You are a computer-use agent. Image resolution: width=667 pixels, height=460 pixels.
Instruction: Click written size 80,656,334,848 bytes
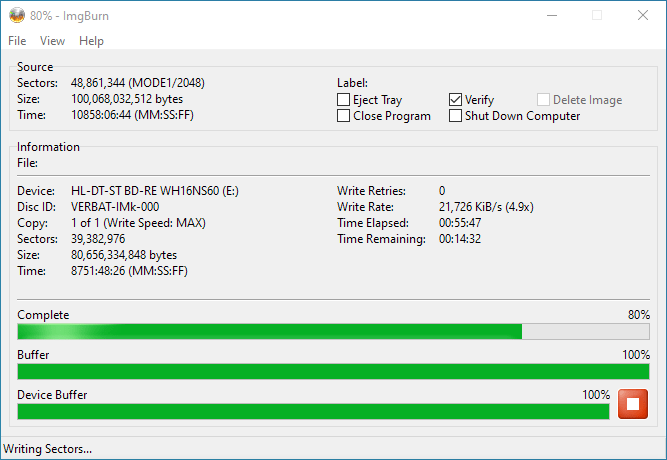coord(124,255)
